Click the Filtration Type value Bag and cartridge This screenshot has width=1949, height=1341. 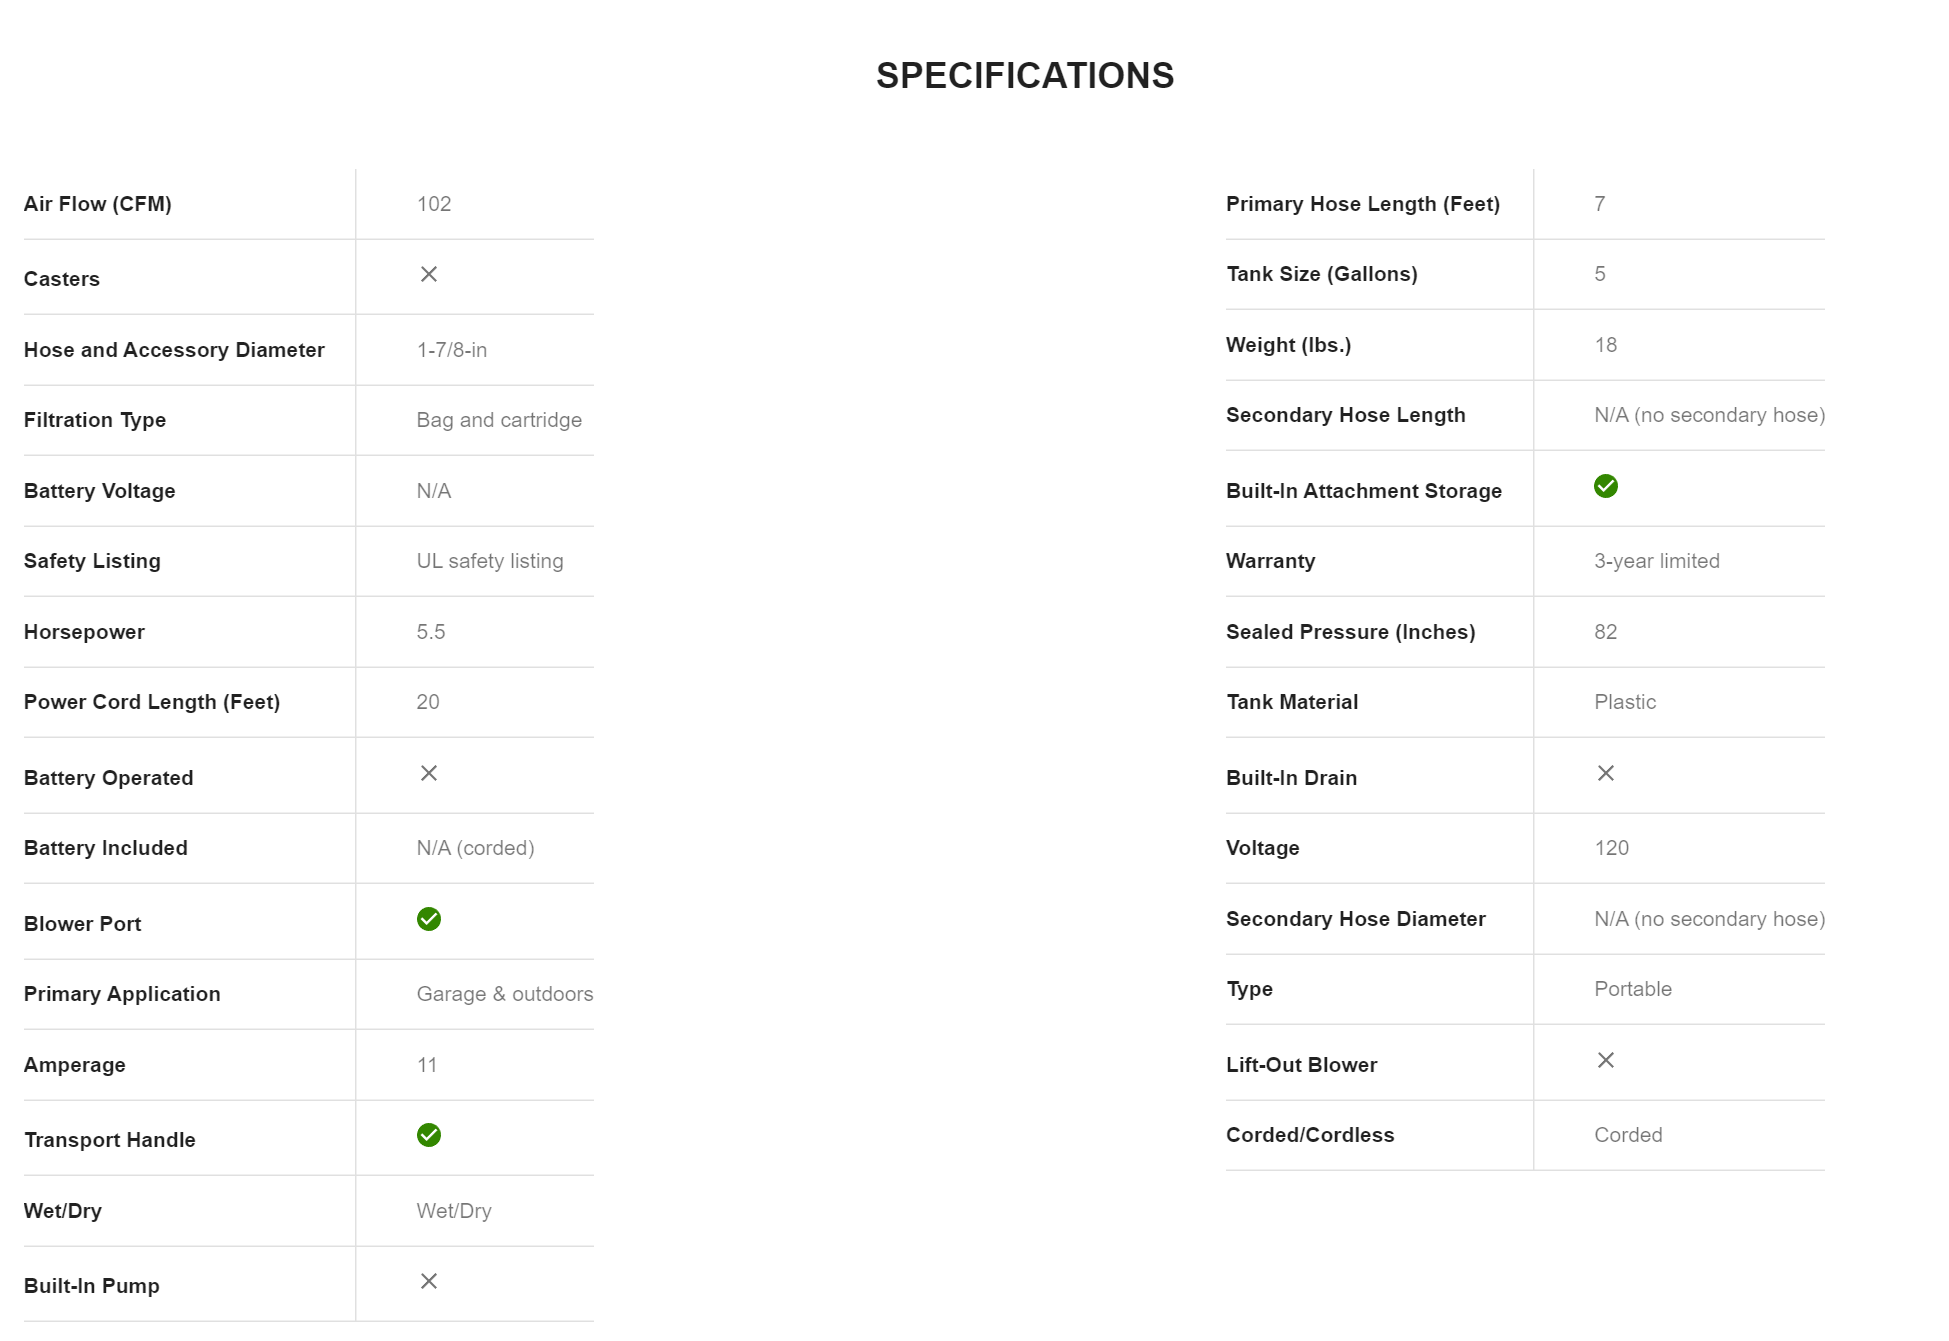499,420
